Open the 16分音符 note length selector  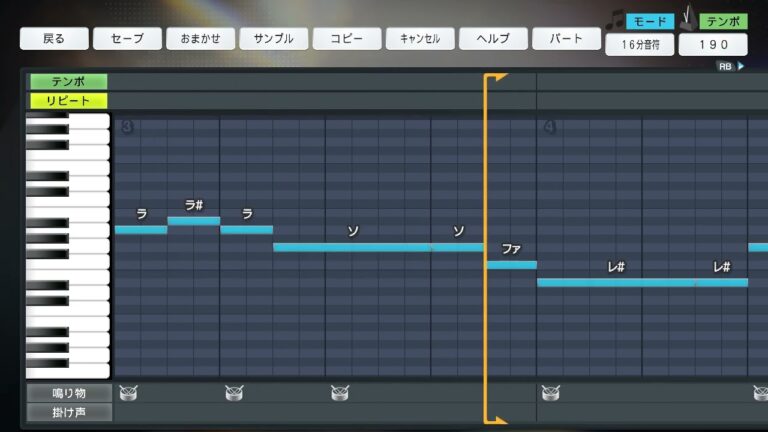click(x=638, y=45)
